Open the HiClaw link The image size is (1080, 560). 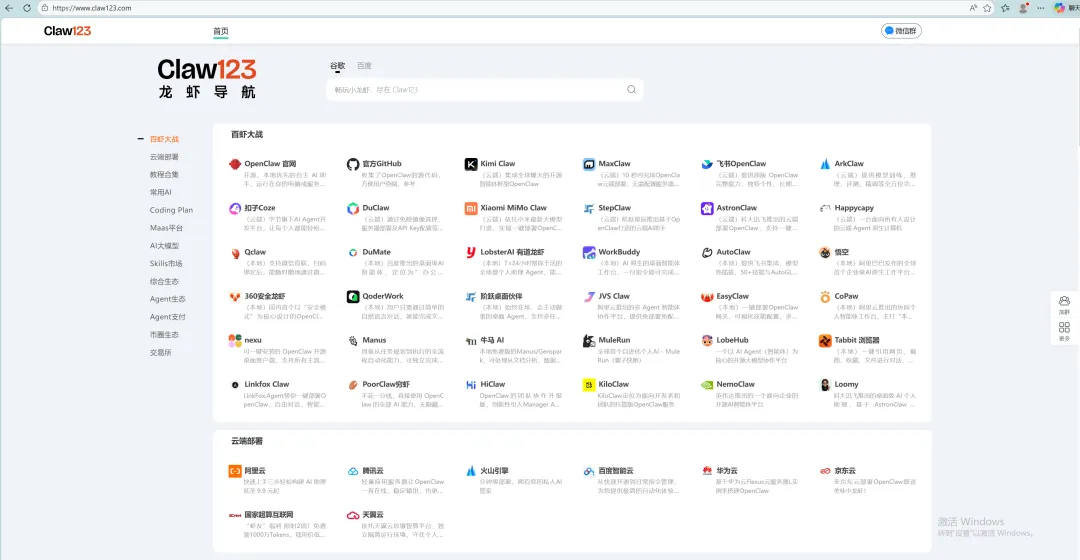pyautogui.click(x=492, y=384)
